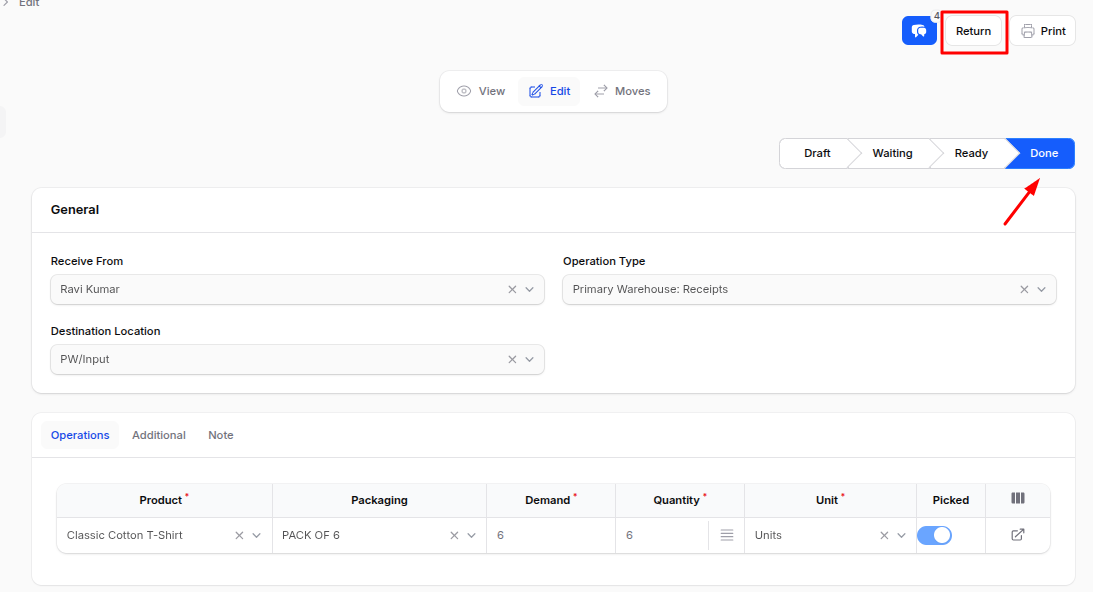
Task: Disable the Picked toggle
Action: pos(934,535)
